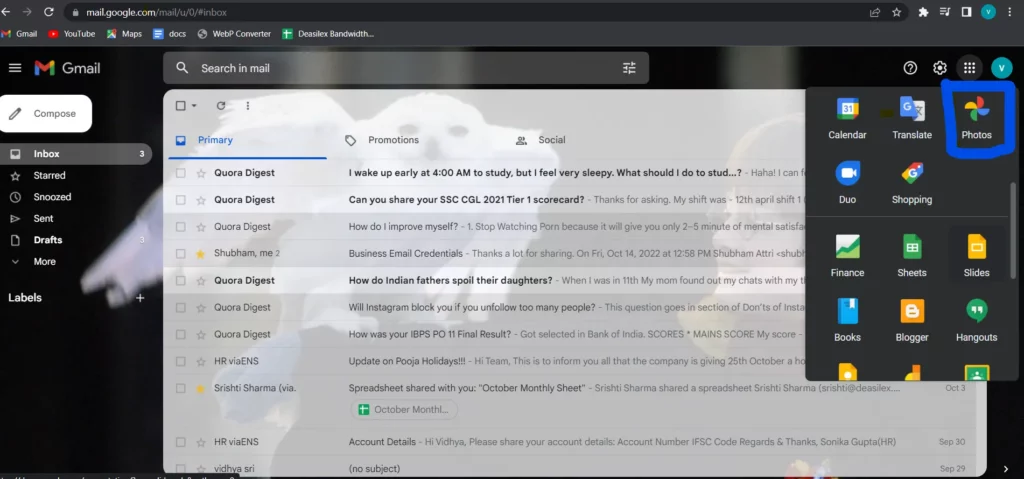Open Hangouts app
The width and height of the screenshot is (1024, 479).
pyautogui.click(x=976, y=321)
